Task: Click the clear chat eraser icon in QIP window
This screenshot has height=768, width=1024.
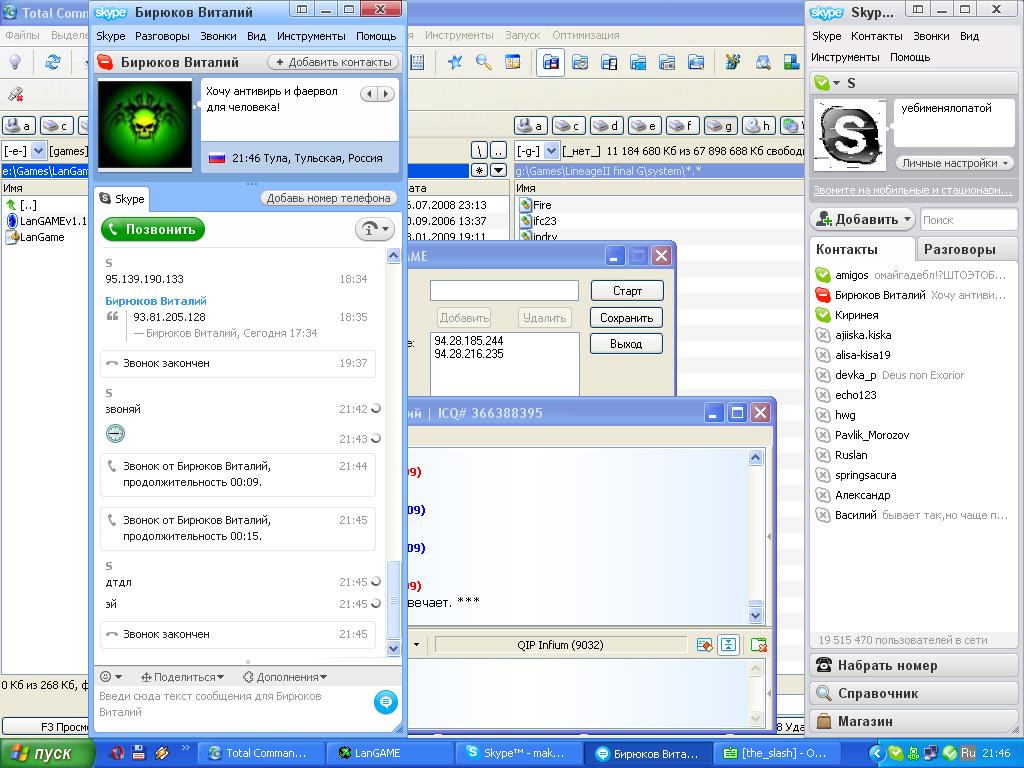Action: pyautogui.click(x=705, y=645)
